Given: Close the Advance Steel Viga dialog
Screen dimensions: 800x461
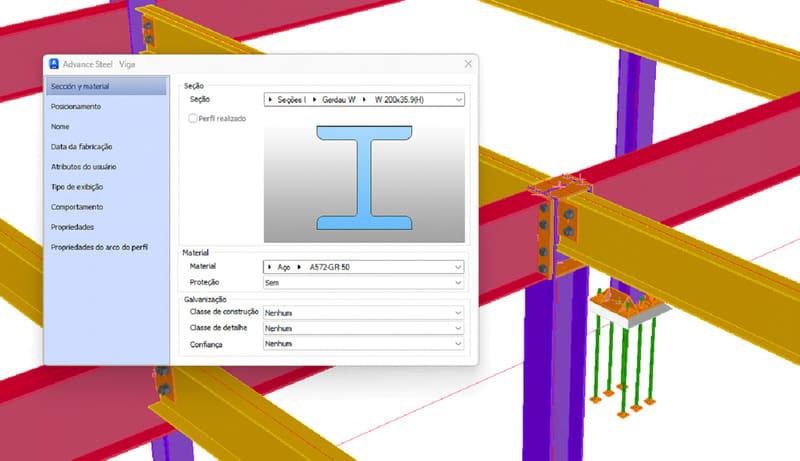Looking at the screenshot, I should click(x=468, y=64).
